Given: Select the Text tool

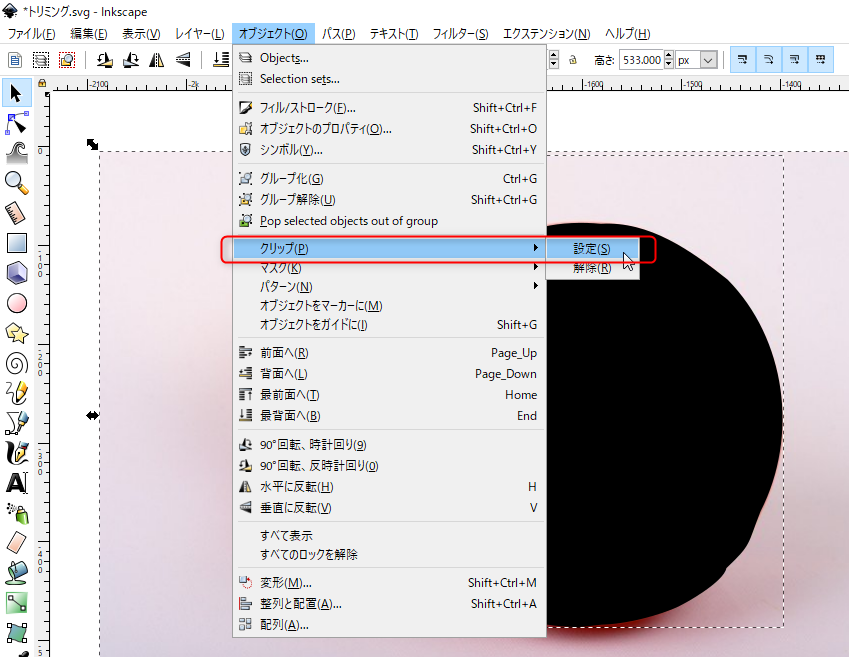Looking at the screenshot, I should [x=17, y=482].
